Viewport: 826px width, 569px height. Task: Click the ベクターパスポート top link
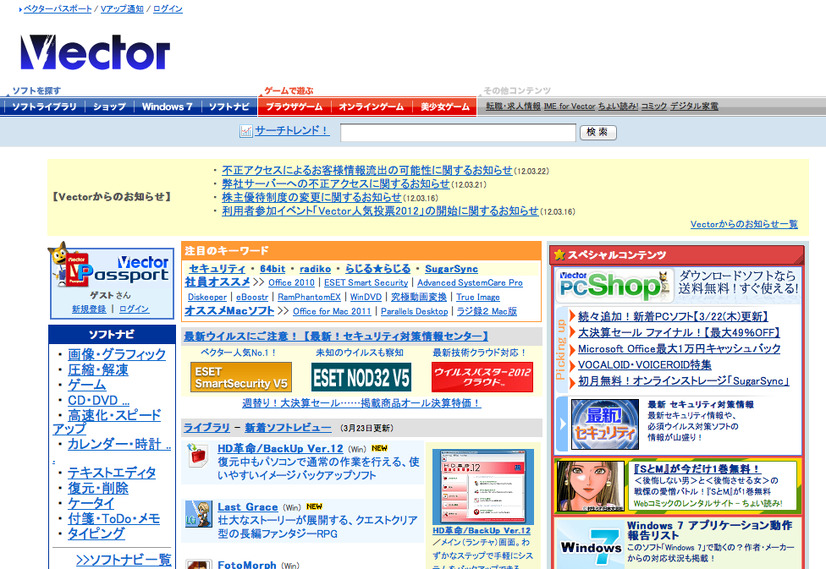pyautogui.click(x=57, y=9)
